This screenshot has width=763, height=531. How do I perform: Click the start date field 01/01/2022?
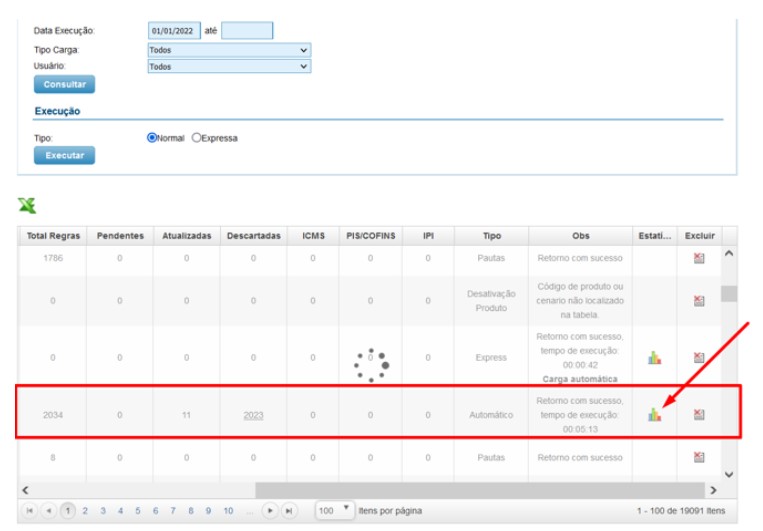click(x=174, y=31)
